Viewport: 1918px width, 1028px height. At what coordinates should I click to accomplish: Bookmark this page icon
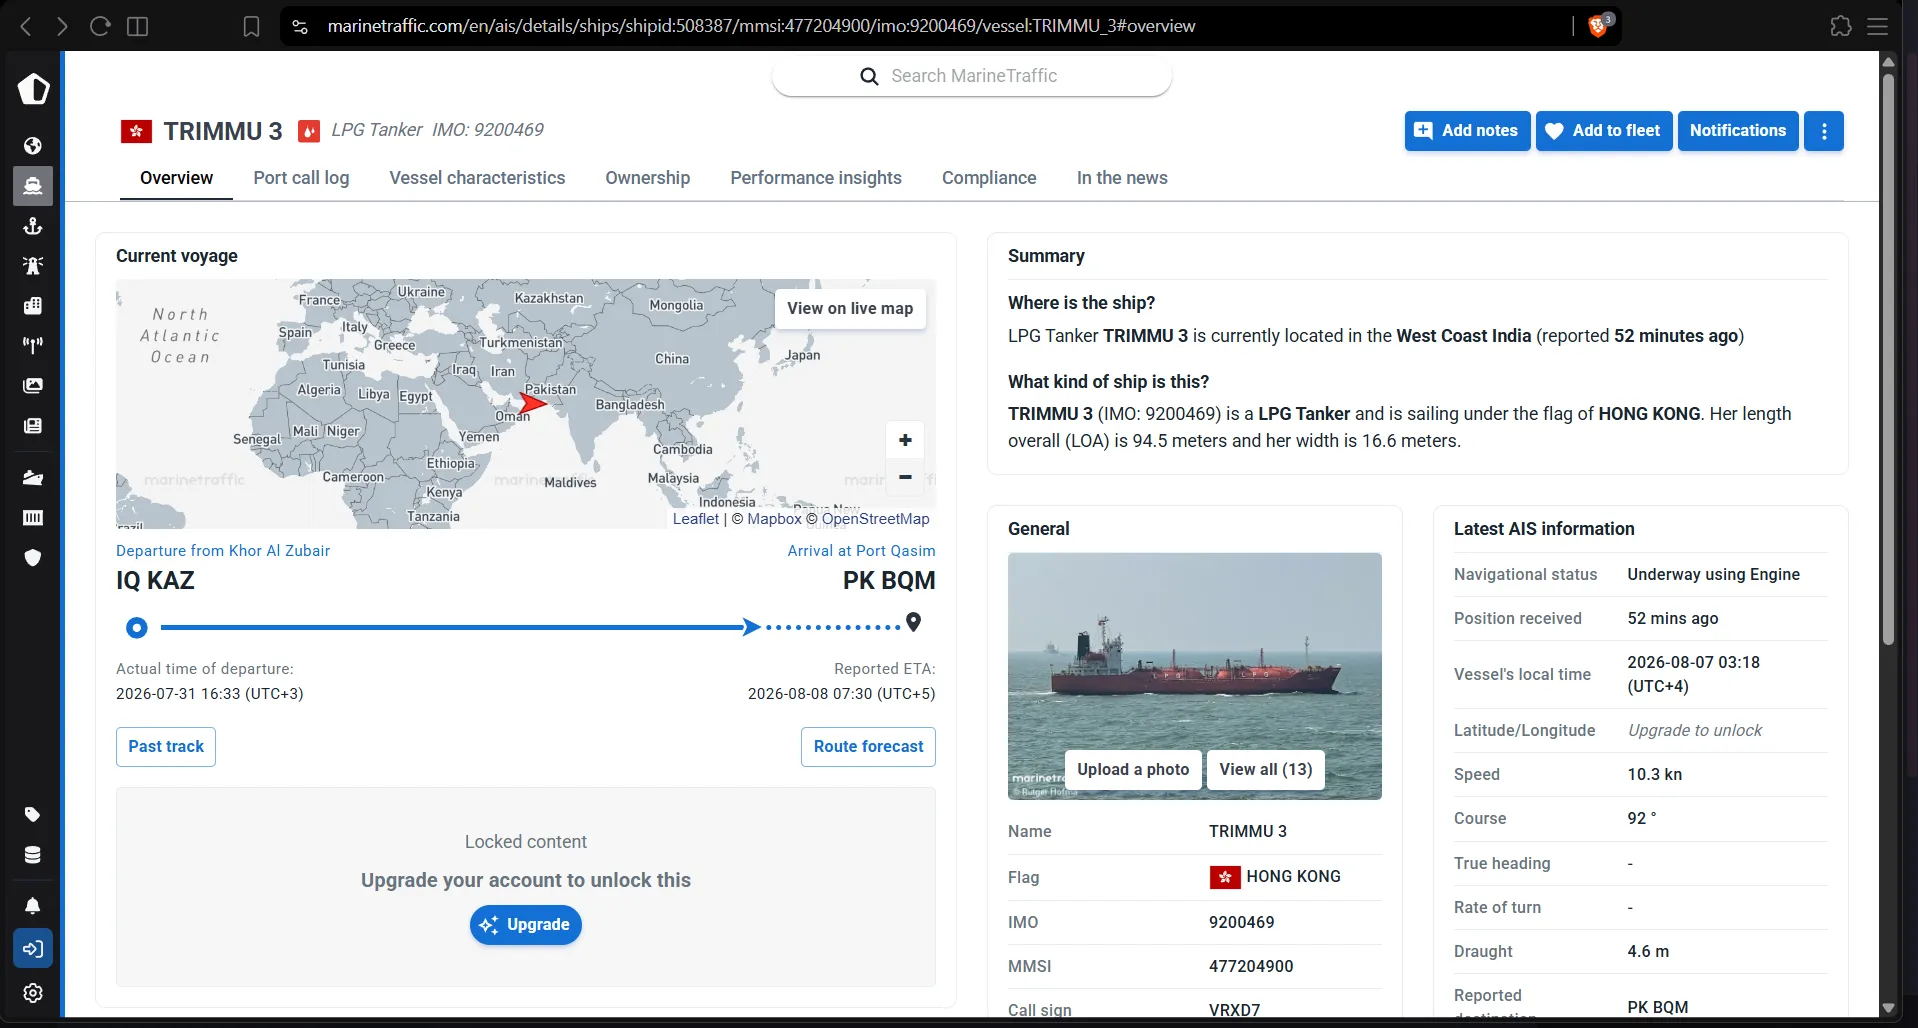[x=251, y=26]
